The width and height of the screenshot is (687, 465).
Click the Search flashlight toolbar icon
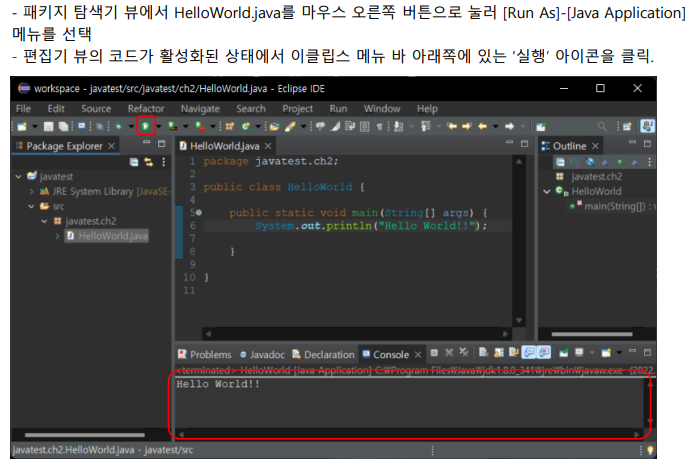pyautogui.click(x=290, y=126)
